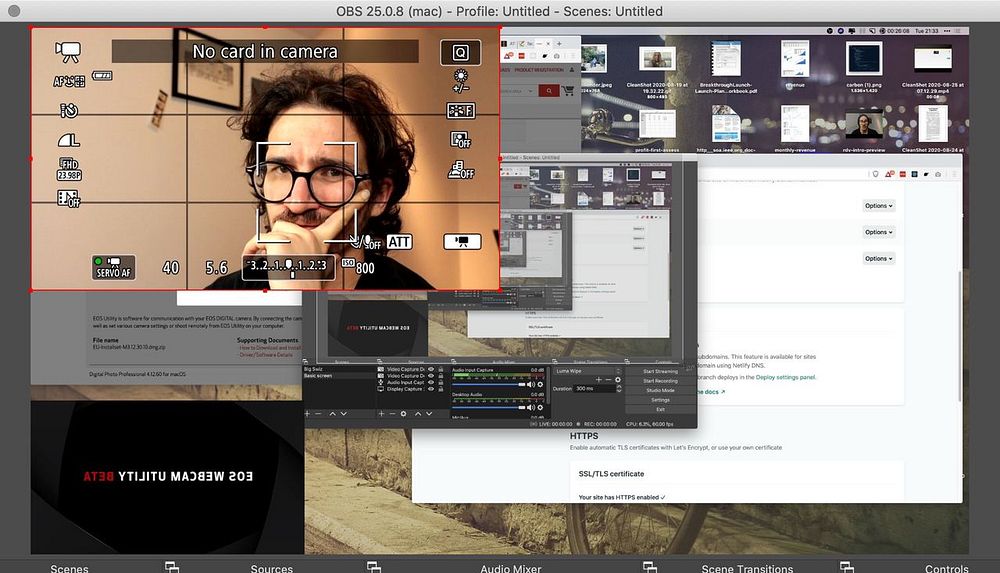Open shopping cart icon on Canon site
Screen dimensions: 1000x573
point(568,91)
